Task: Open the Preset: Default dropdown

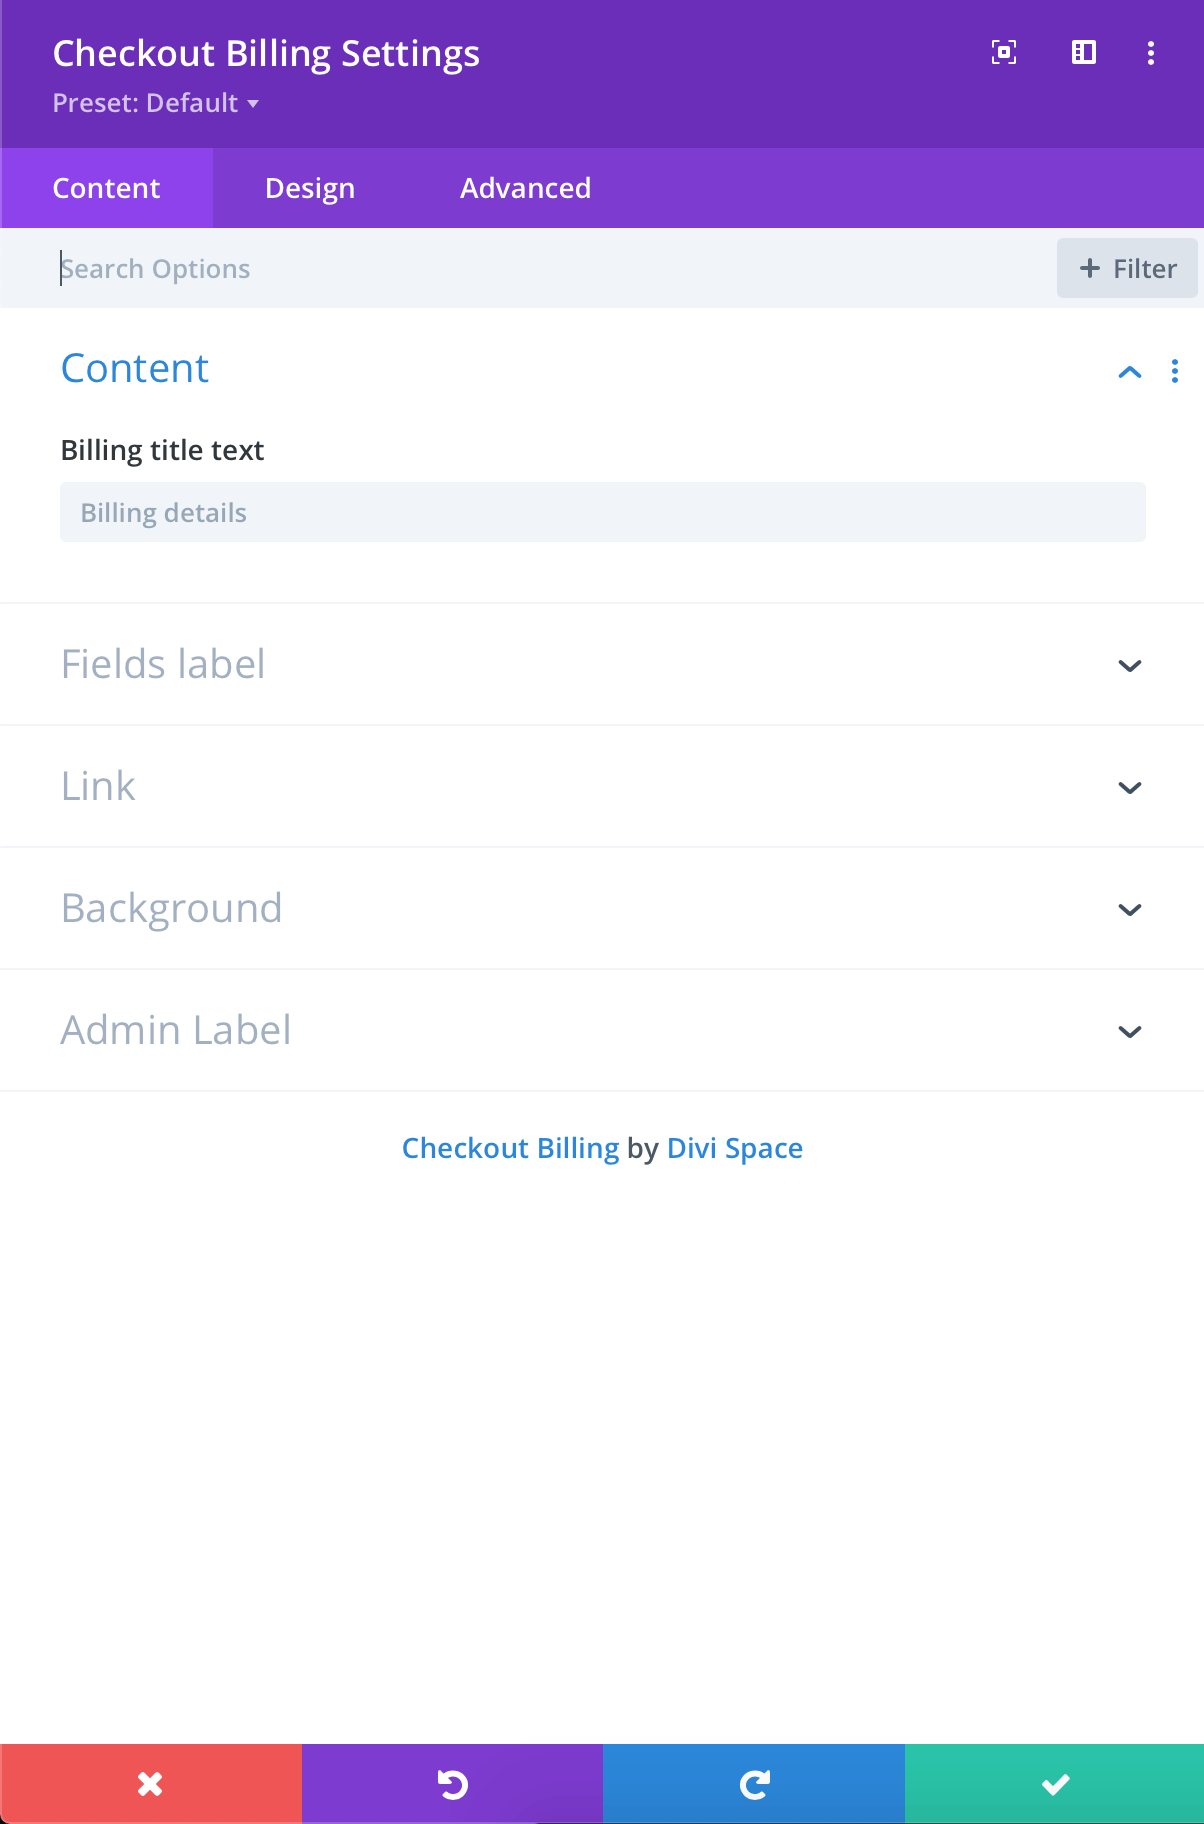Action: (156, 103)
